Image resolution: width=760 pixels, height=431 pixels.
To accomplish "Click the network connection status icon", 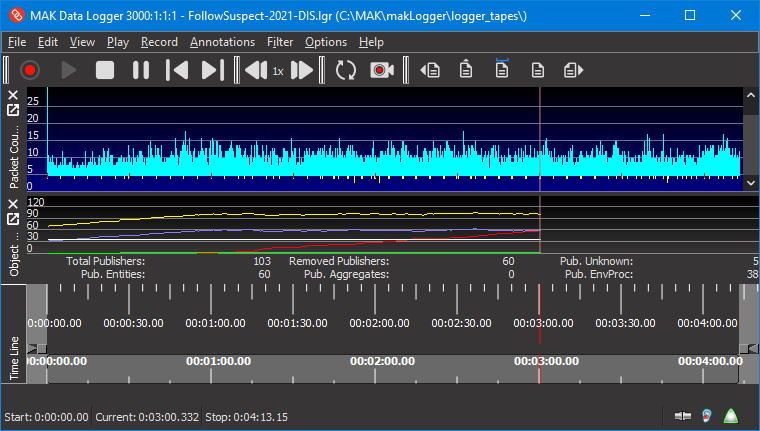I will [684, 416].
